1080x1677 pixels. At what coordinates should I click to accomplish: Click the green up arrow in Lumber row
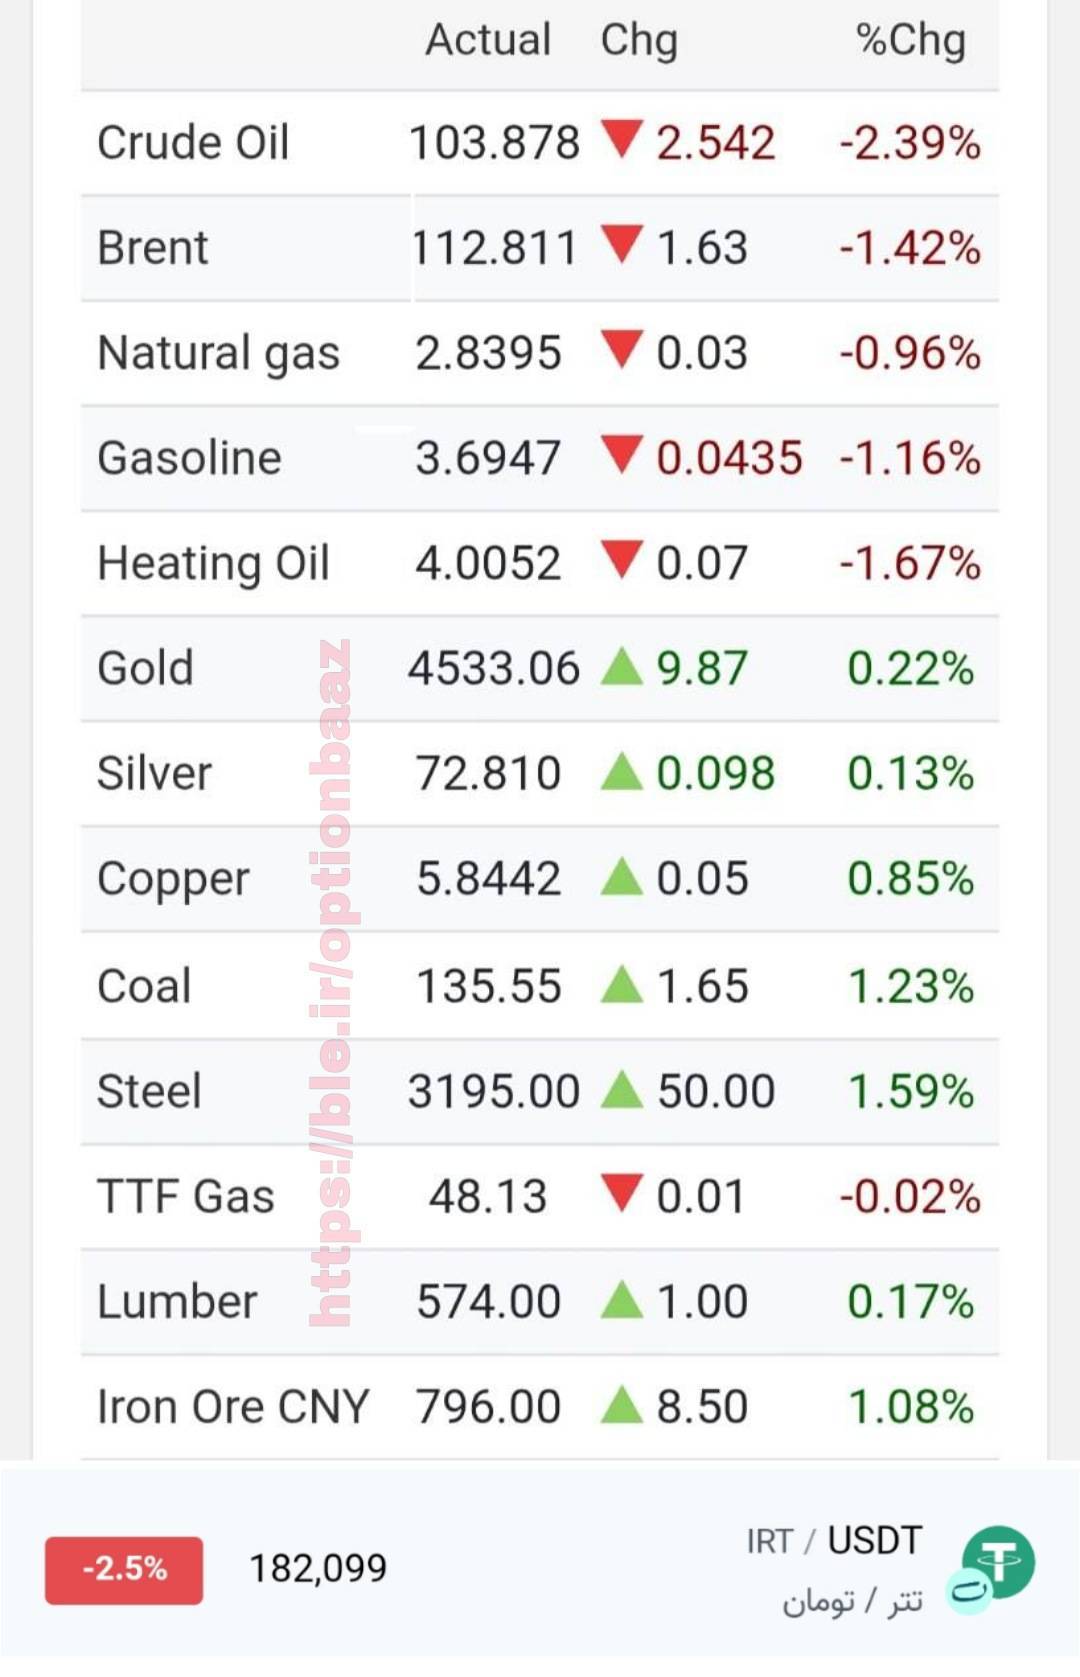click(x=622, y=1299)
